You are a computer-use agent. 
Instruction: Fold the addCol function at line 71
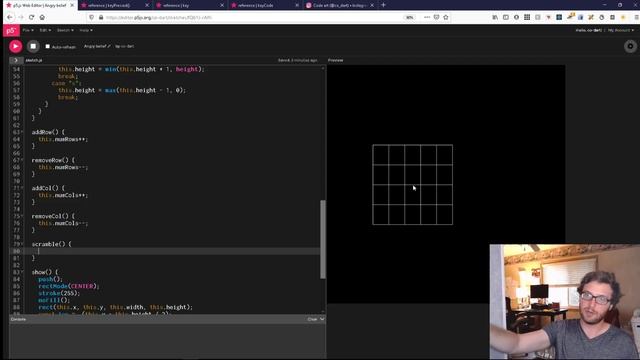coord(22,188)
